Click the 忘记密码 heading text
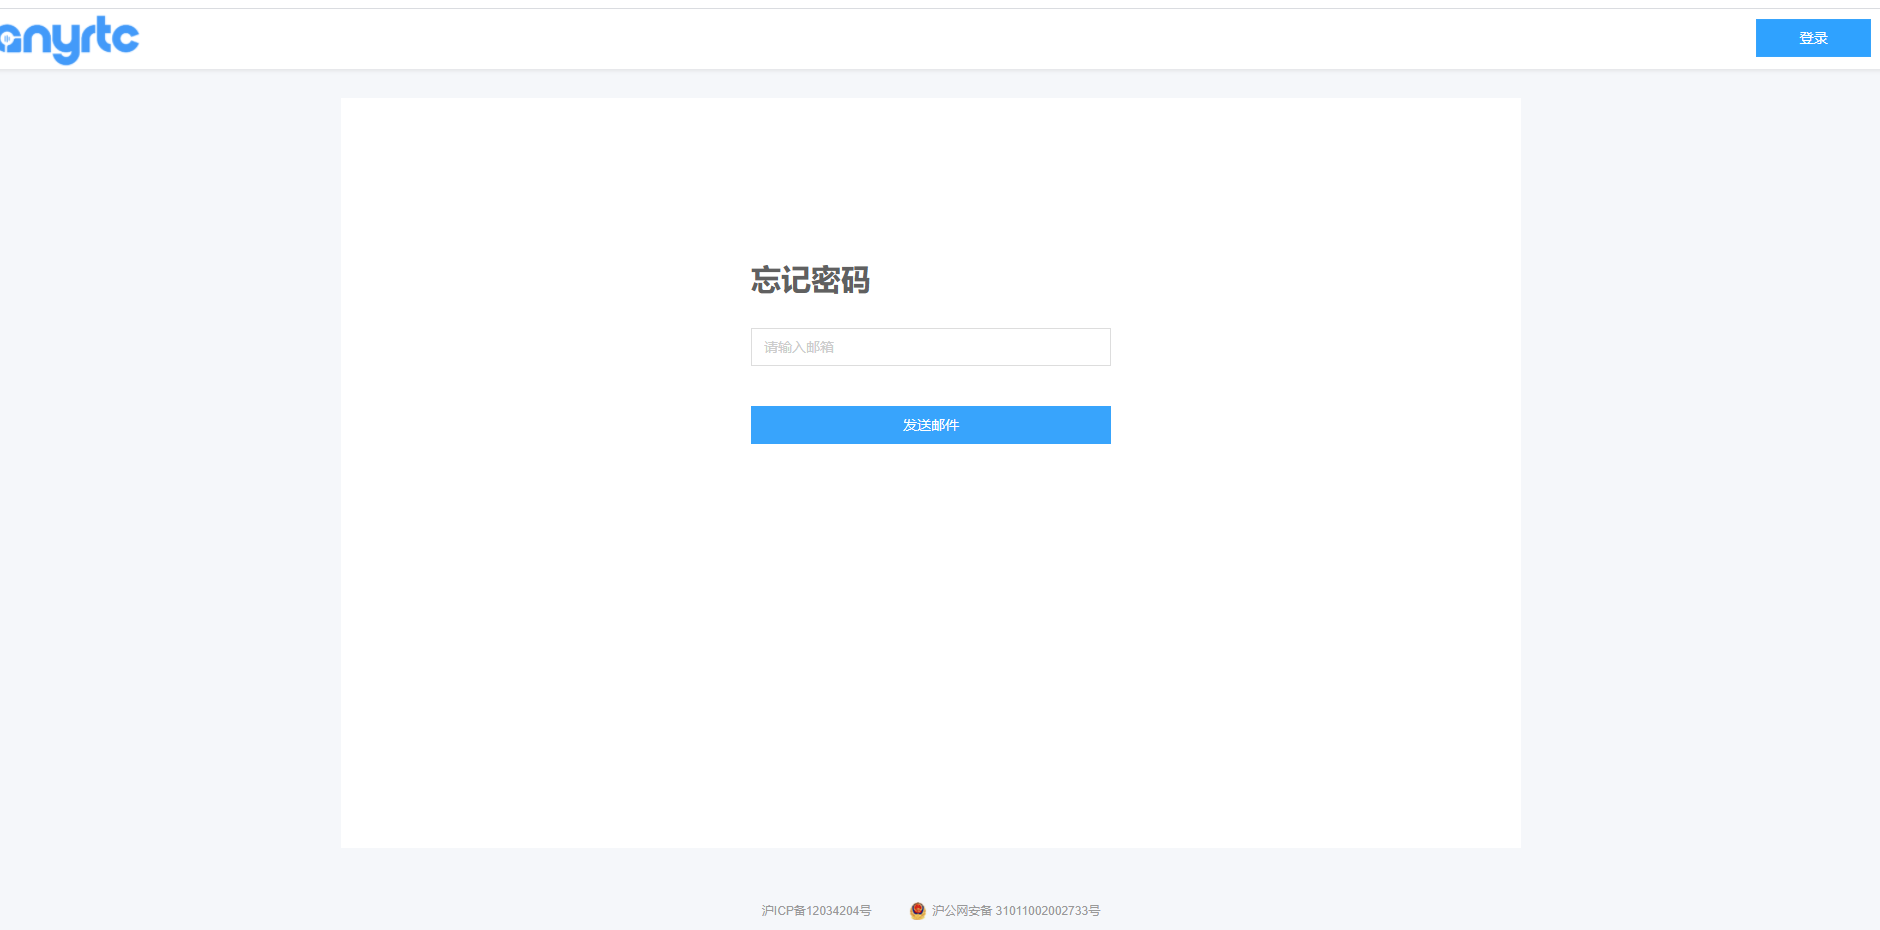The image size is (1880, 930). 810,280
